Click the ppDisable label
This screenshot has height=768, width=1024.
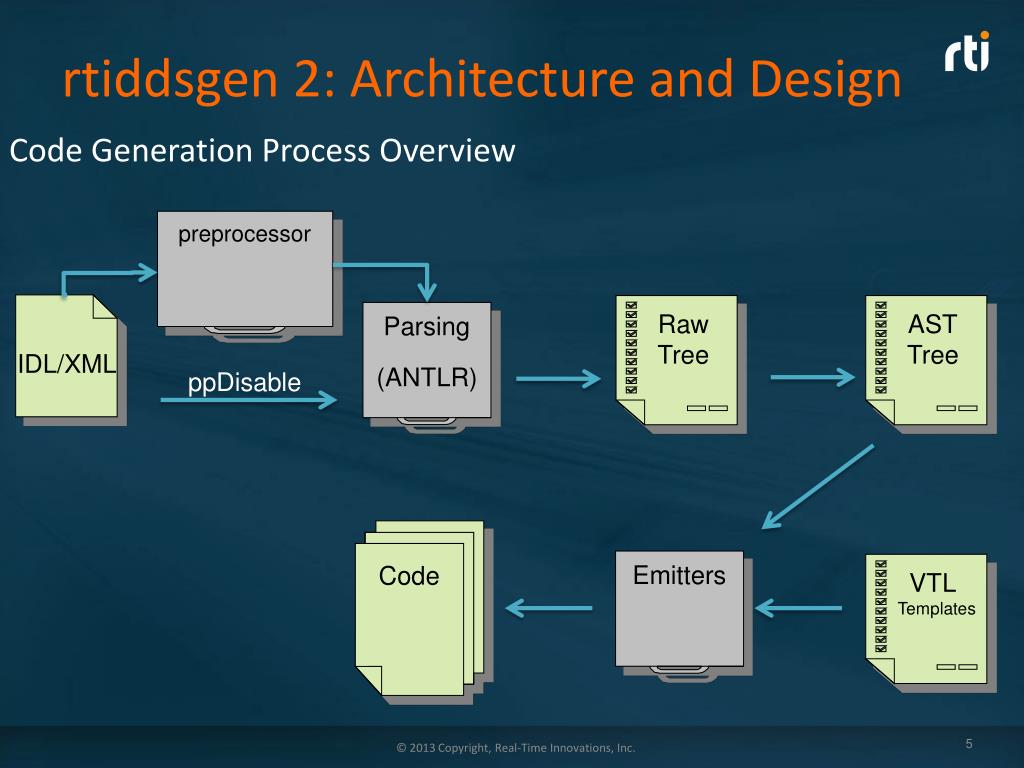(244, 383)
